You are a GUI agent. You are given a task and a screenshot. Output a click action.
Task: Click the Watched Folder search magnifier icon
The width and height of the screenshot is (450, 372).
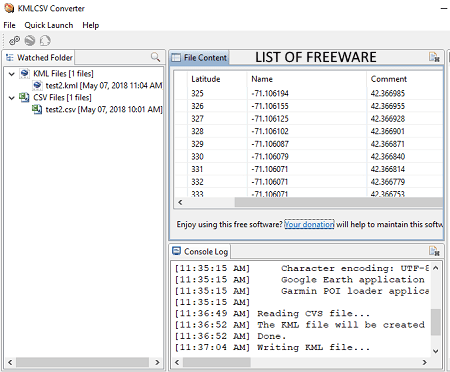click(155, 57)
